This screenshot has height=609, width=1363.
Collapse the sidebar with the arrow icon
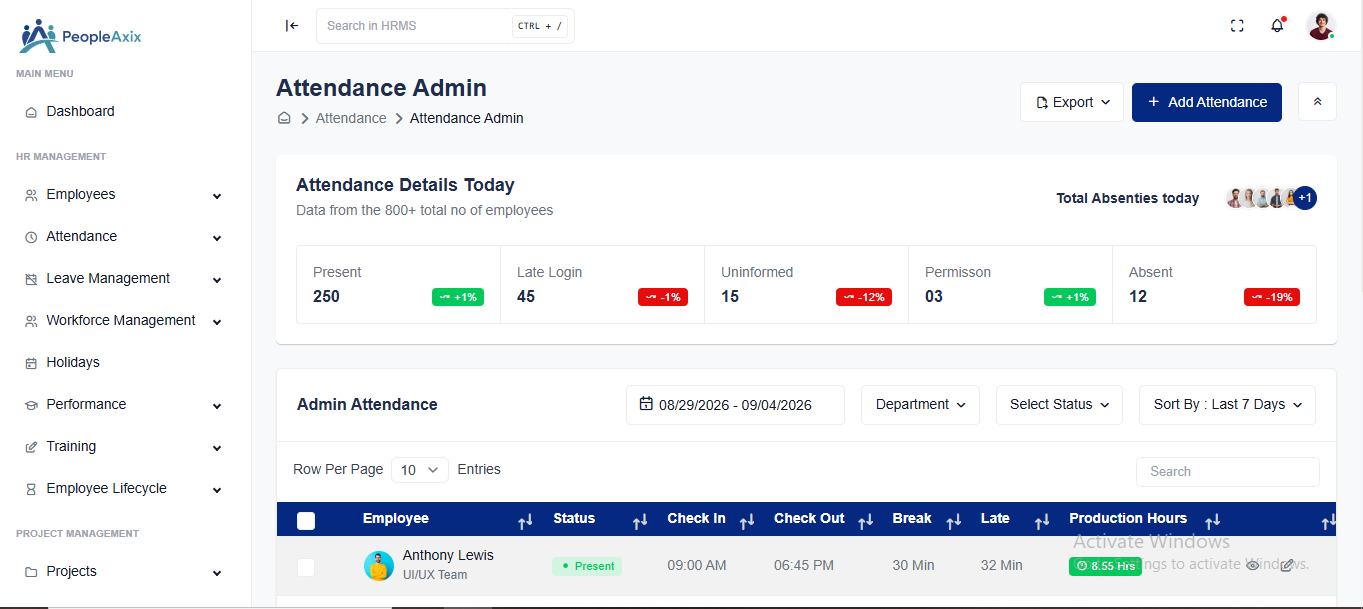292,26
